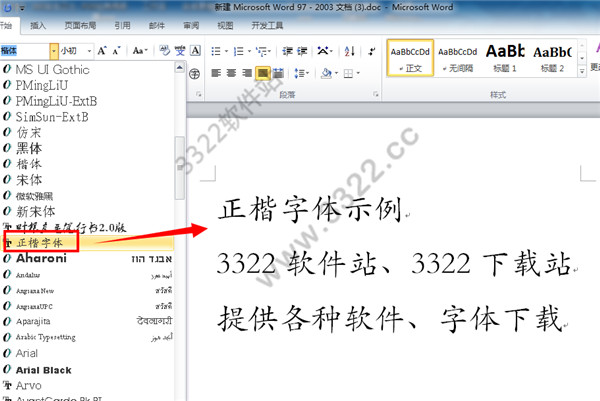Apply the 正文 style
This screenshot has width=600, height=401.
[x=410, y=58]
